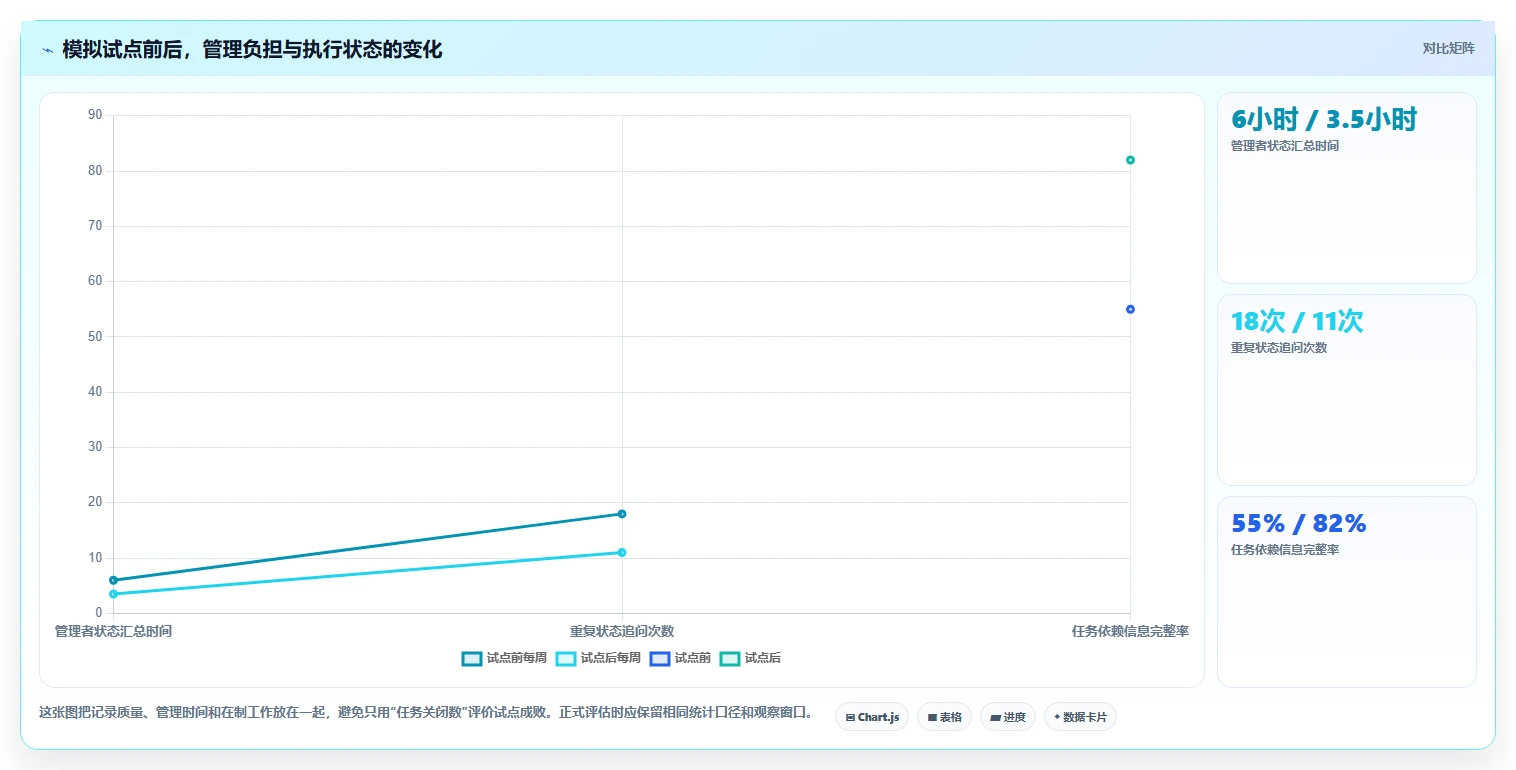This screenshot has height=770, width=1516.
Task: Click the 数据卡片 tag pill
Action: coord(1080,717)
